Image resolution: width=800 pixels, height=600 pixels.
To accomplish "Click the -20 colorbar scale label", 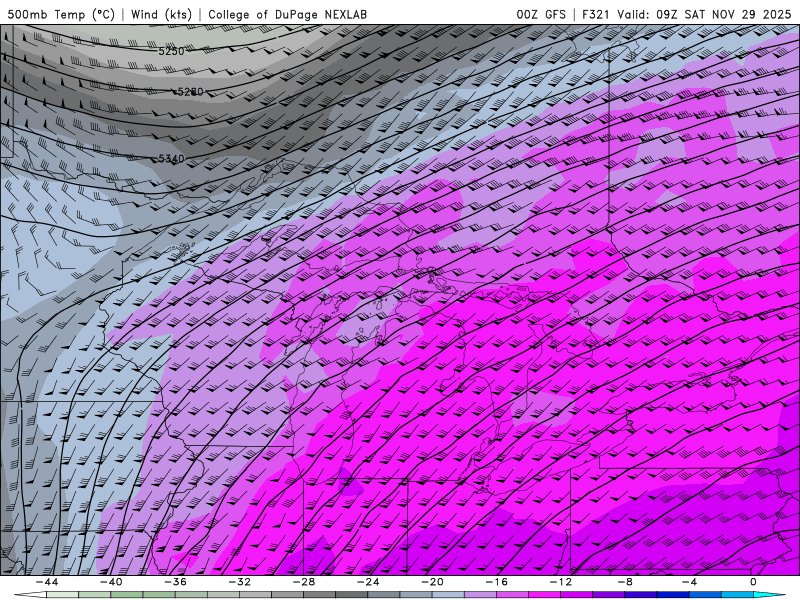I will coord(433,582).
